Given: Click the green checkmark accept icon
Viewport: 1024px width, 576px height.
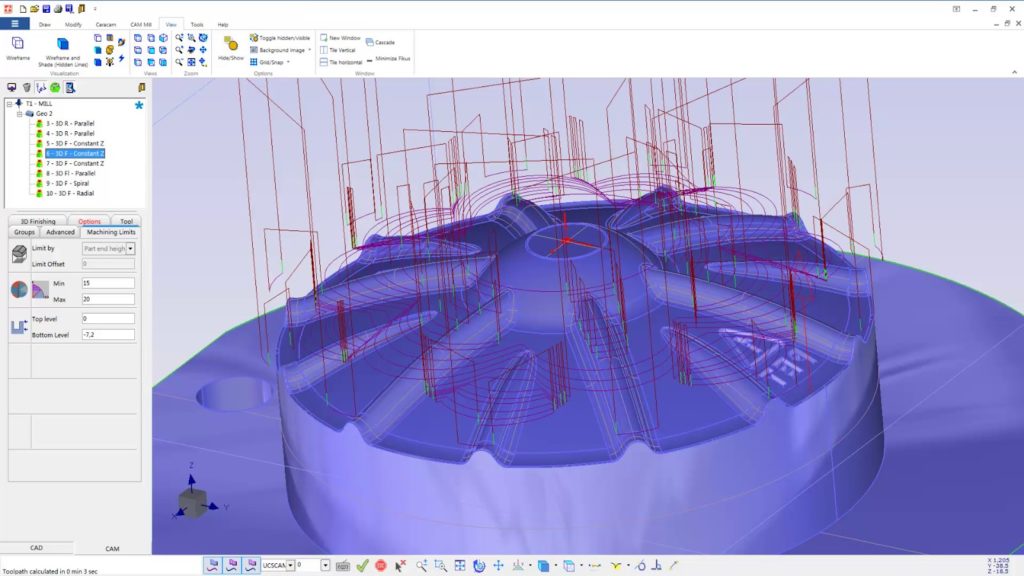Looking at the screenshot, I should 362,565.
